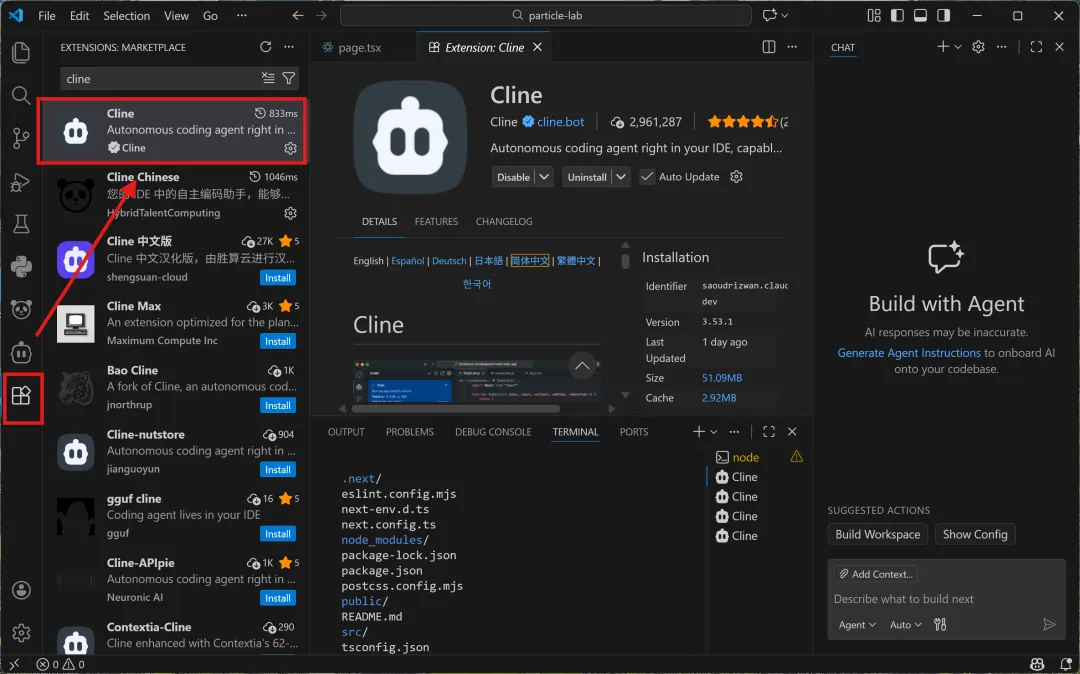Image resolution: width=1080 pixels, height=674 pixels.
Task: Click the Disable button
Action: pos(514,177)
